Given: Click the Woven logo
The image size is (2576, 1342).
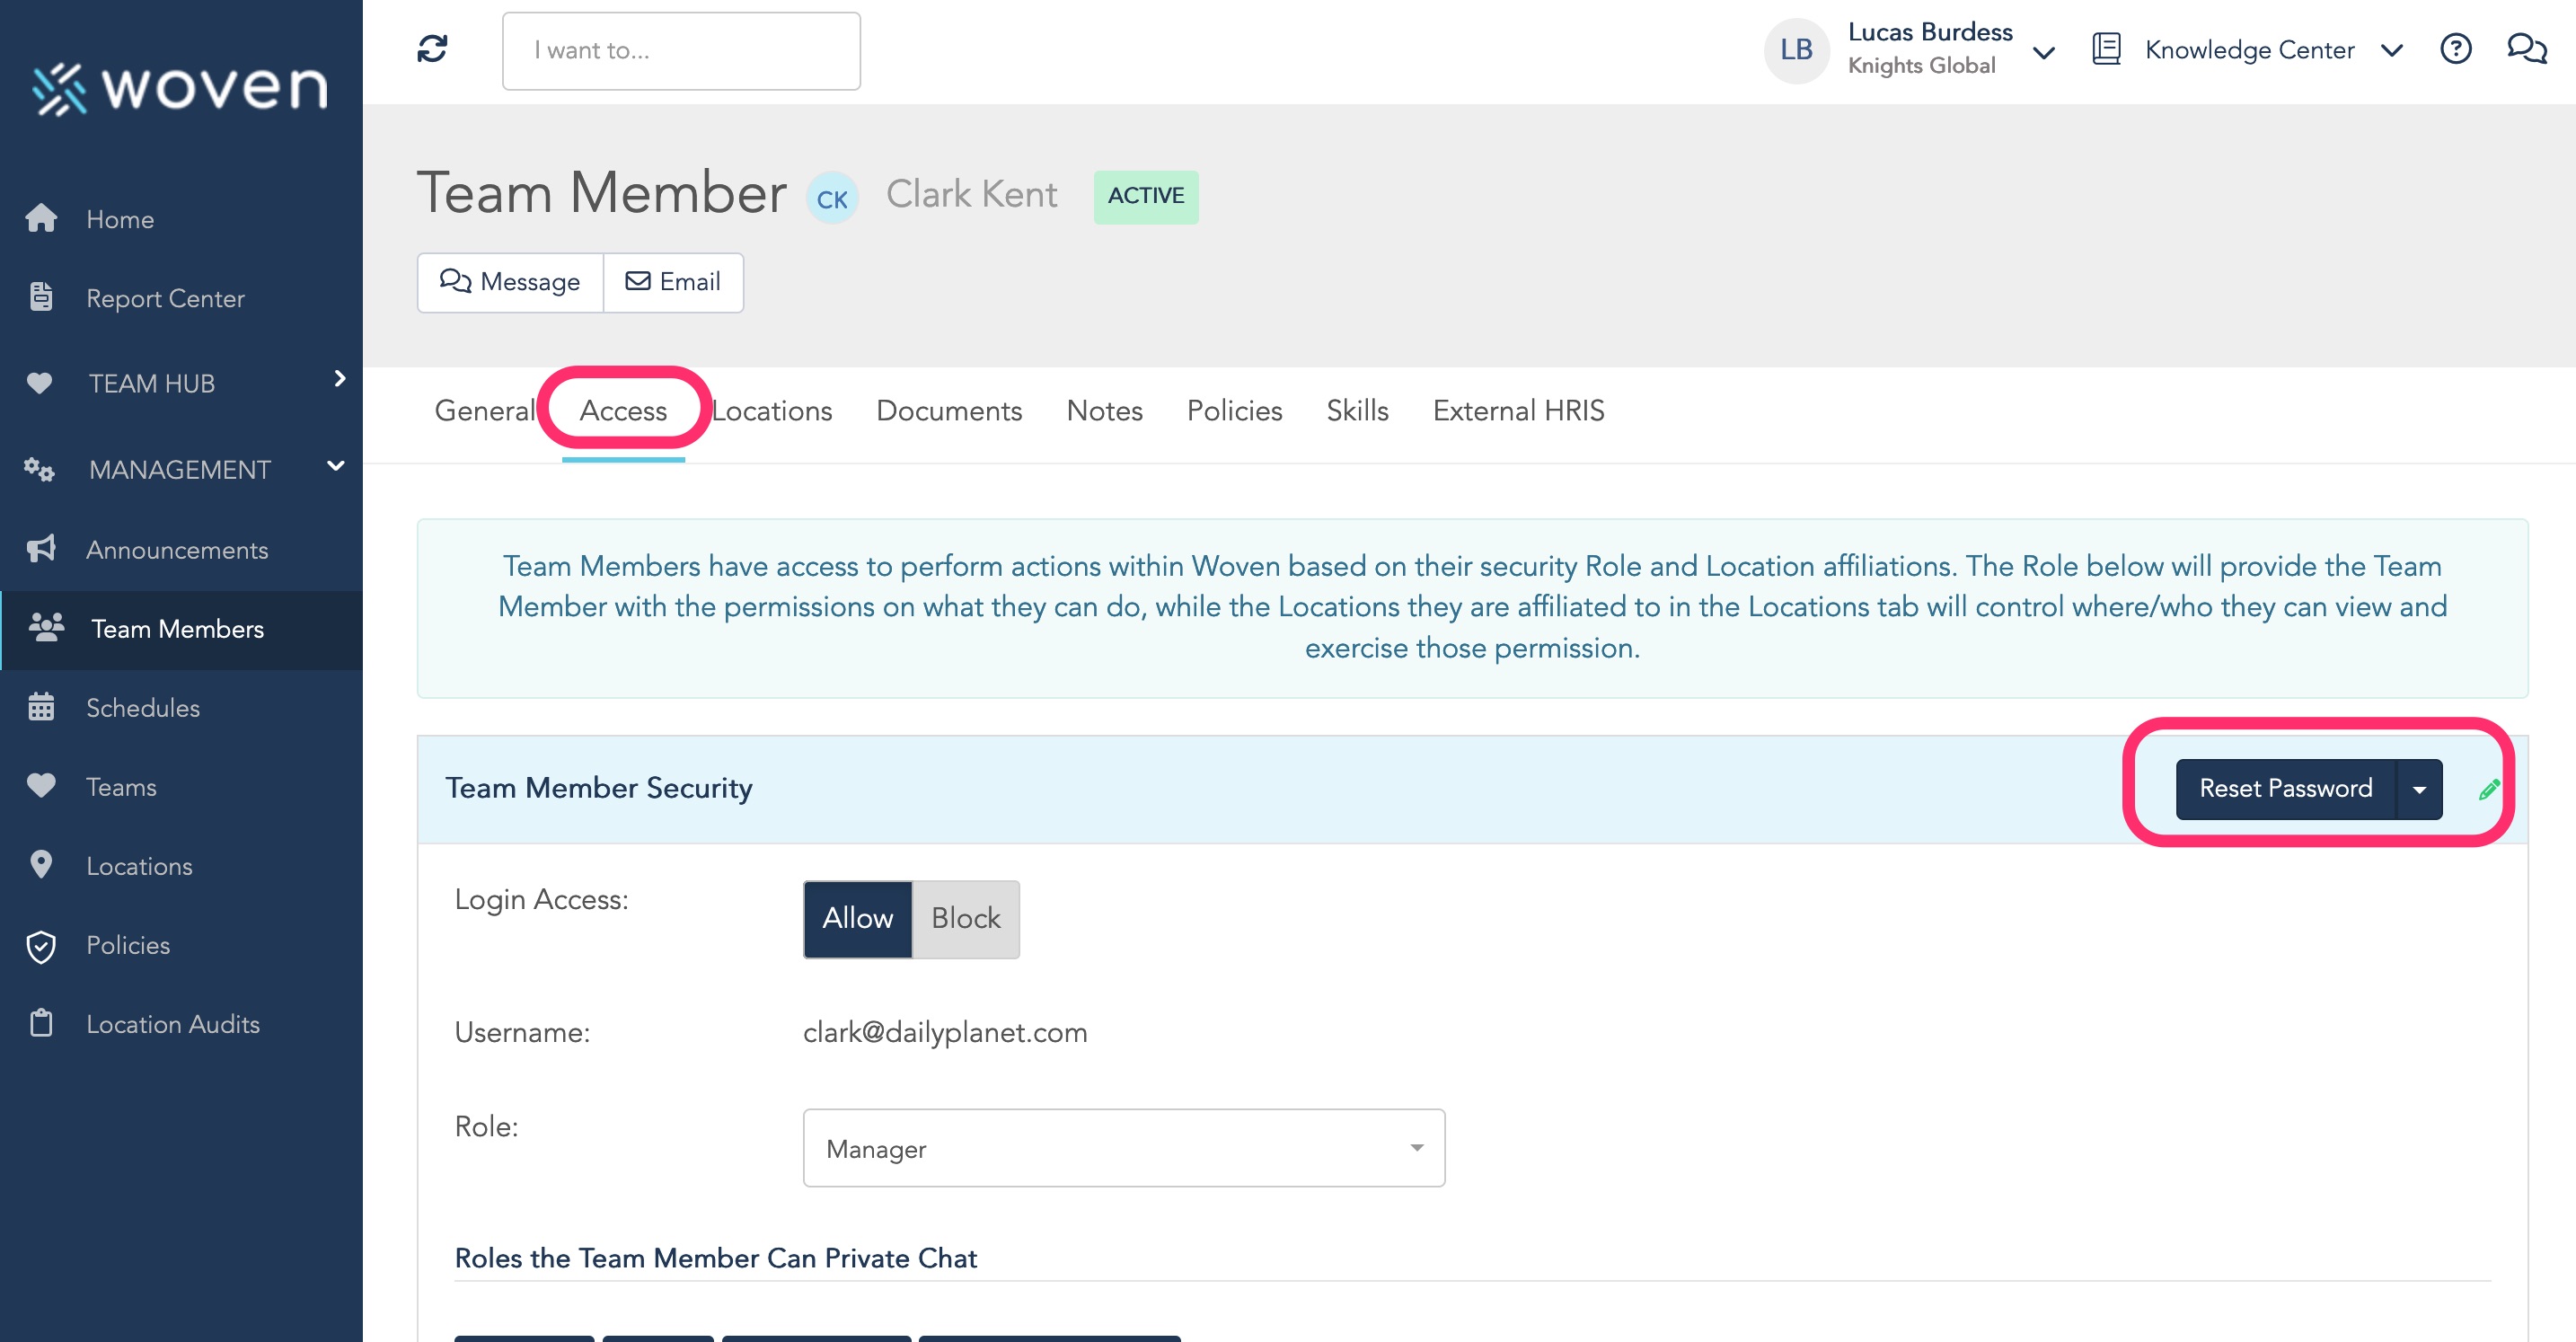Looking at the screenshot, I should pyautogui.click(x=180, y=88).
